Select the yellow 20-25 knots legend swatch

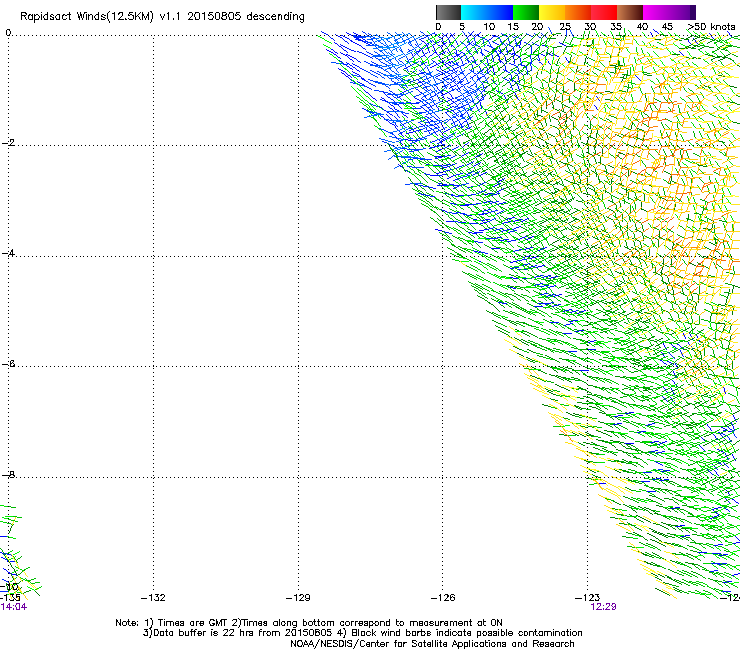552,12
